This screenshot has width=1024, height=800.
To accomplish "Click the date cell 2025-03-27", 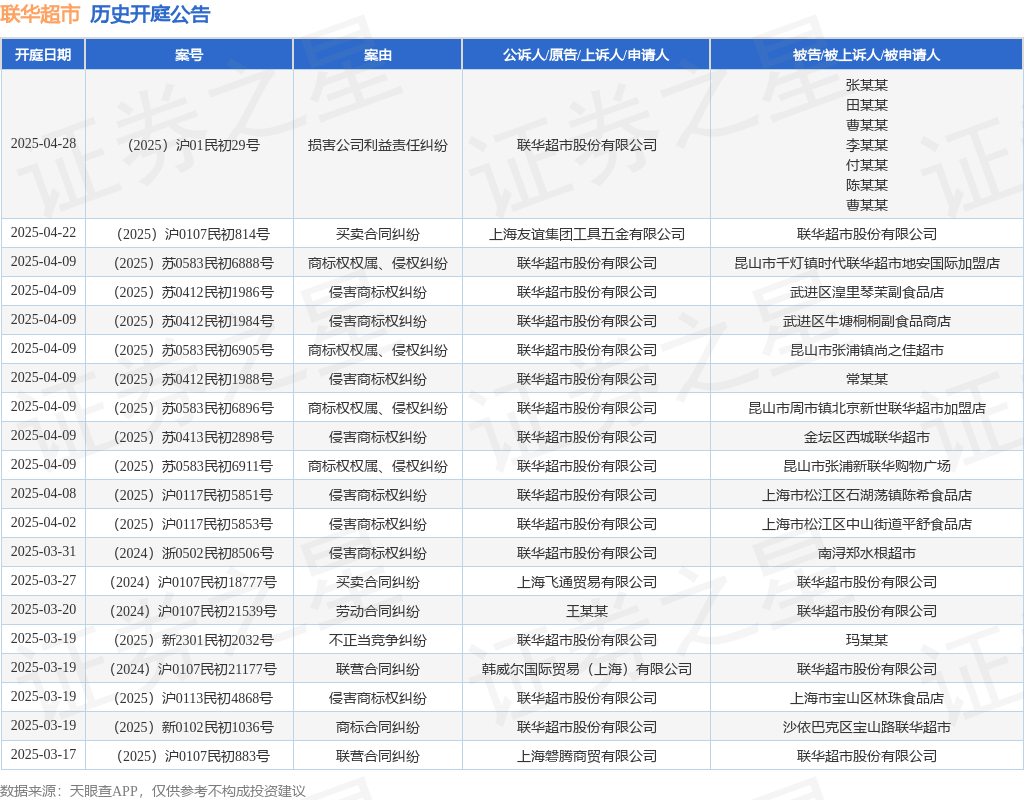I will tap(43, 581).
